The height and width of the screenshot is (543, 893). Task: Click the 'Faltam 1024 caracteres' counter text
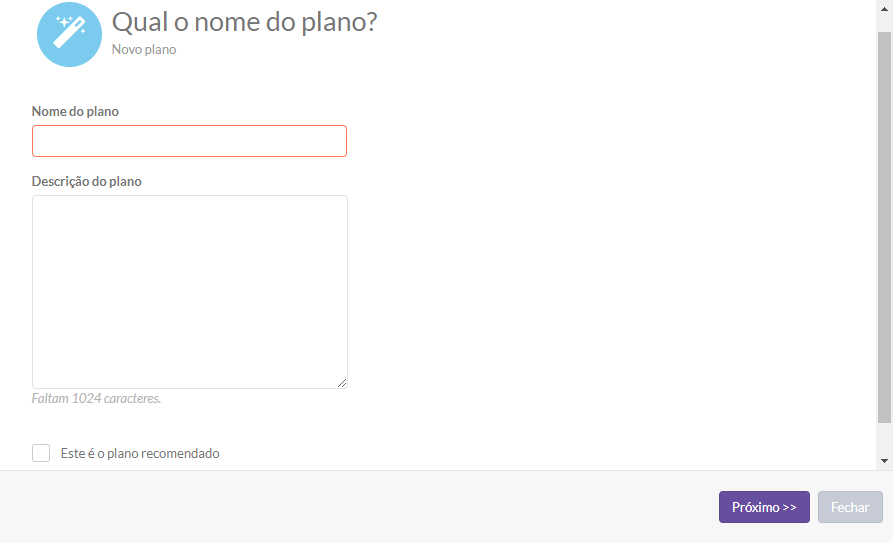(96, 398)
